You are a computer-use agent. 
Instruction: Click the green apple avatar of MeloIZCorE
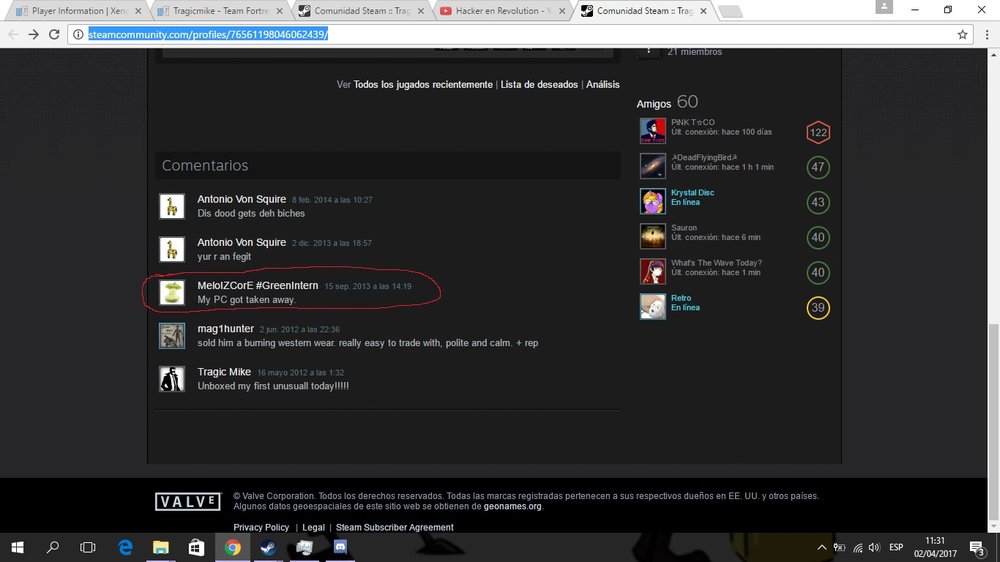(x=172, y=293)
